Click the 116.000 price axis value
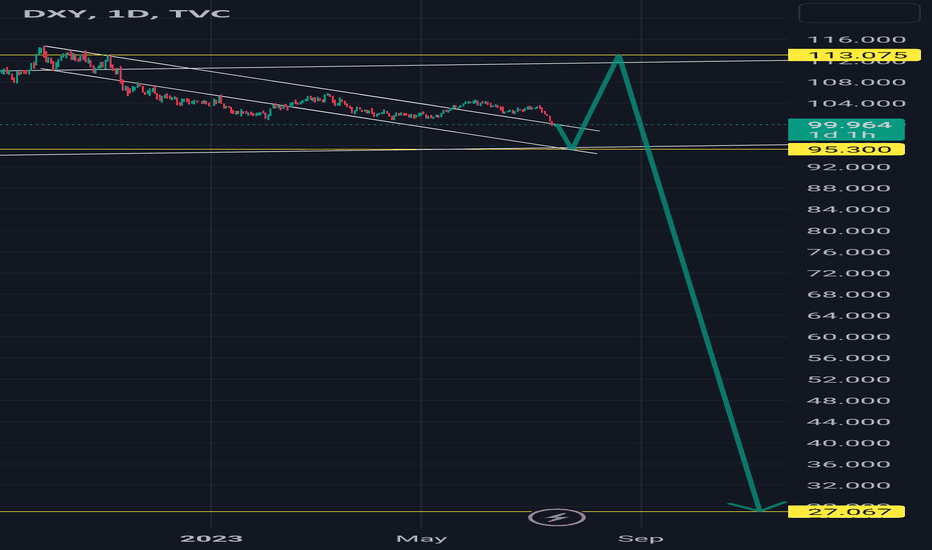 (857, 40)
